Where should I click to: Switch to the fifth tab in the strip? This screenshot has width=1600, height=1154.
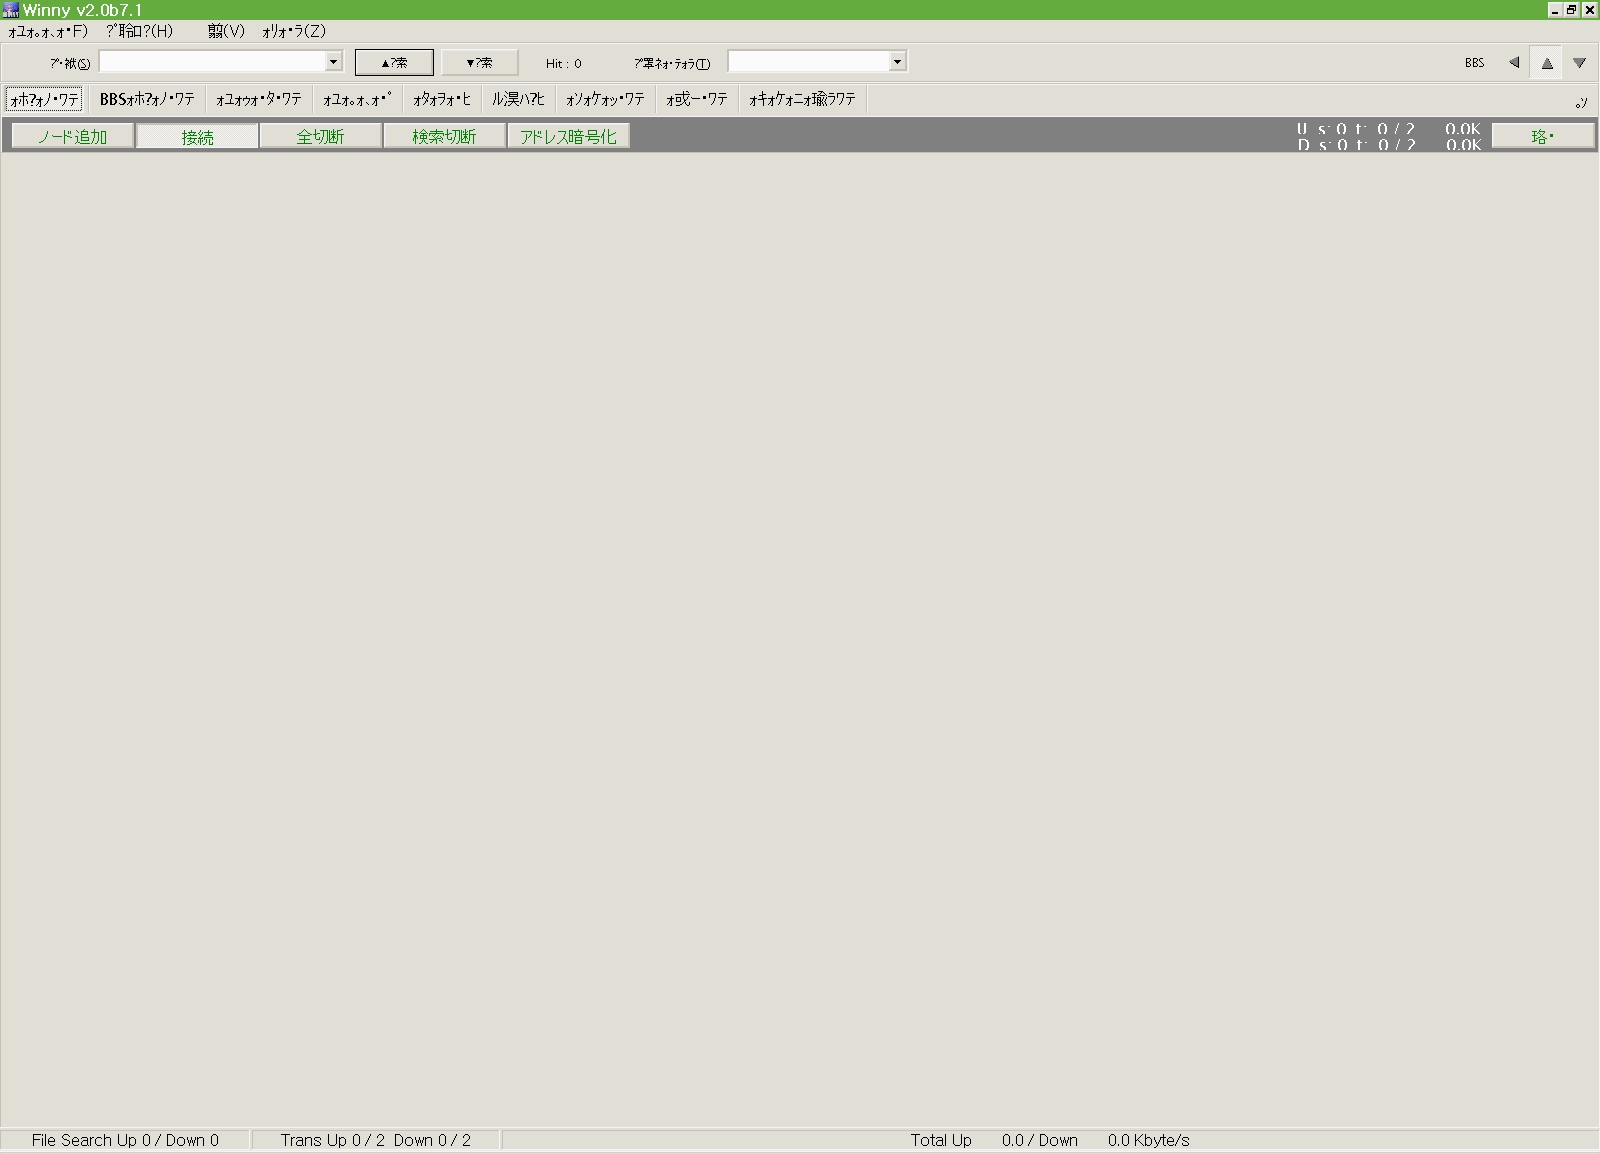click(441, 99)
